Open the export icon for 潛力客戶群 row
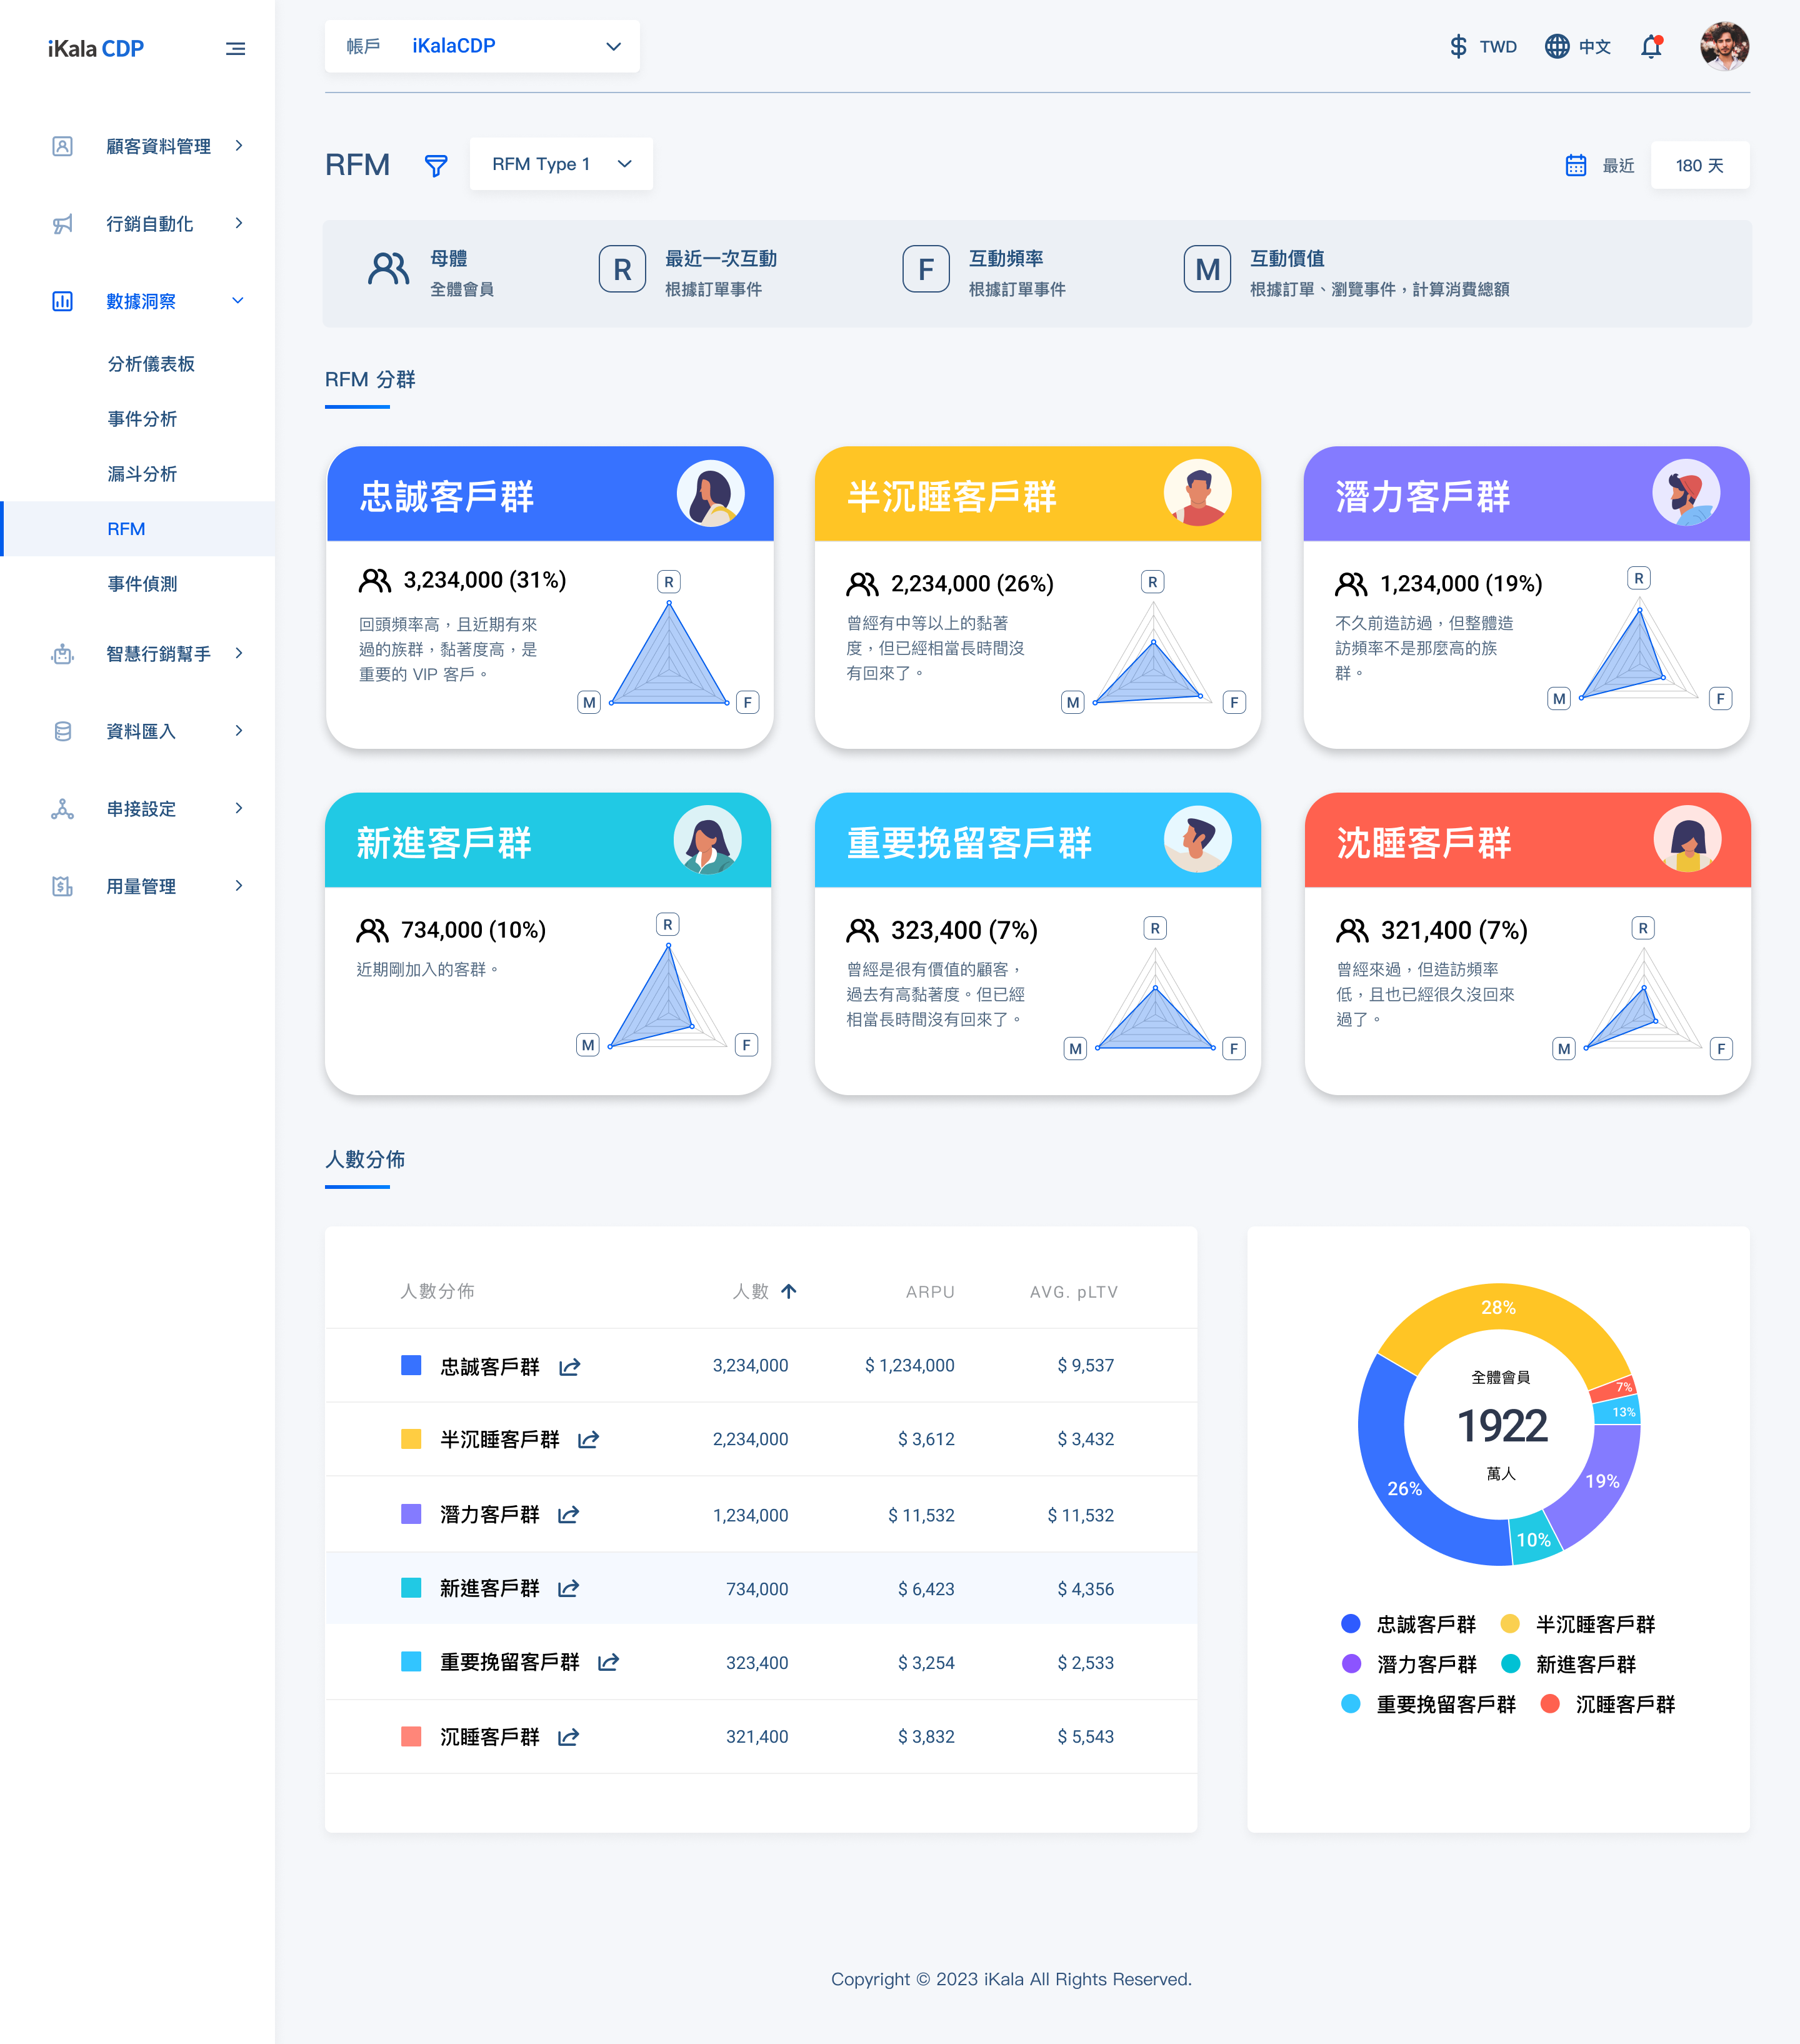This screenshot has height=2044, width=1800. click(569, 1514)
